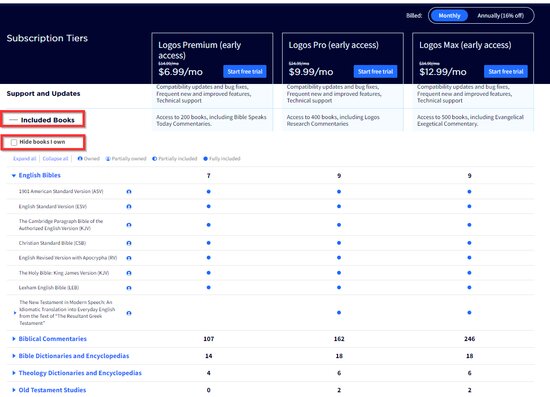The width and height of the screenshot is (550, 397).
Task: Expand the Biblical Commentaries category
Action: pos(14,339)
